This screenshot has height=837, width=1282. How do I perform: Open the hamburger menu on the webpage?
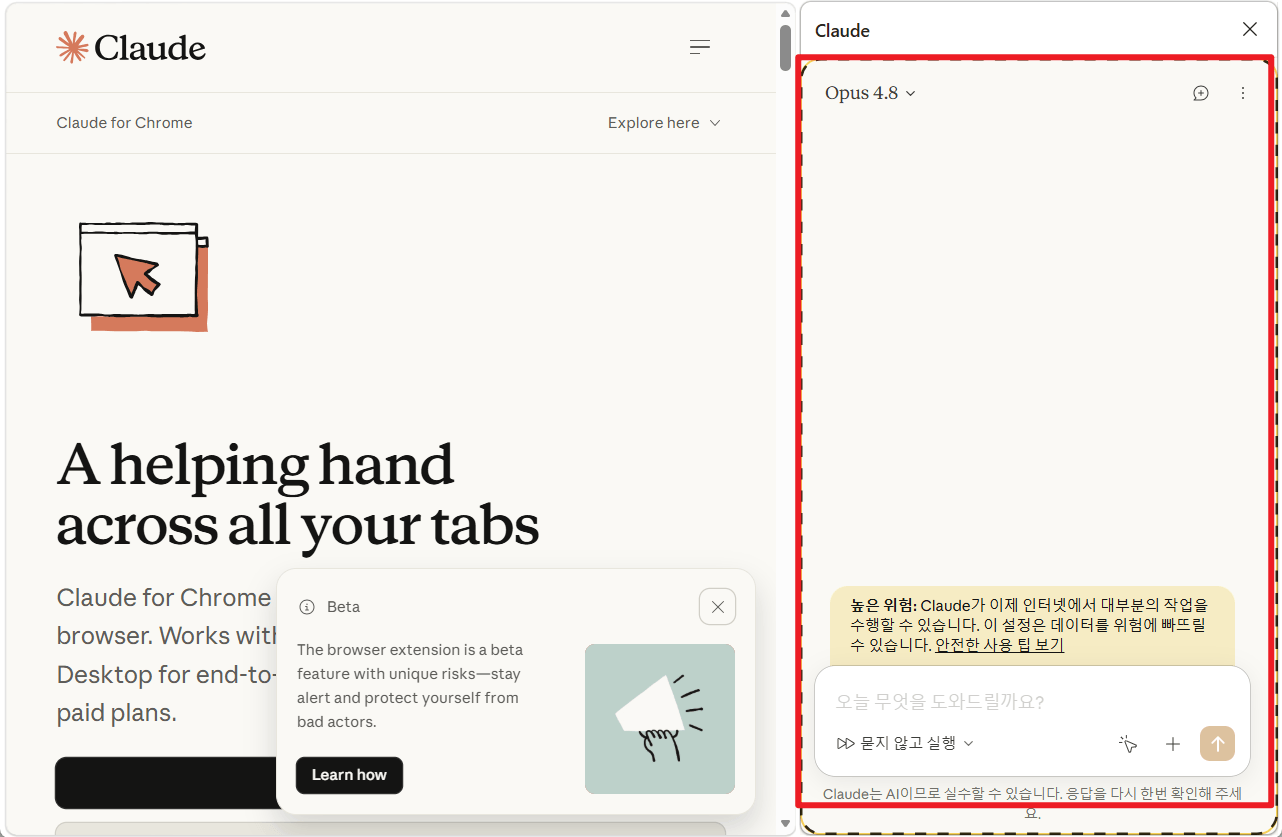700,47
